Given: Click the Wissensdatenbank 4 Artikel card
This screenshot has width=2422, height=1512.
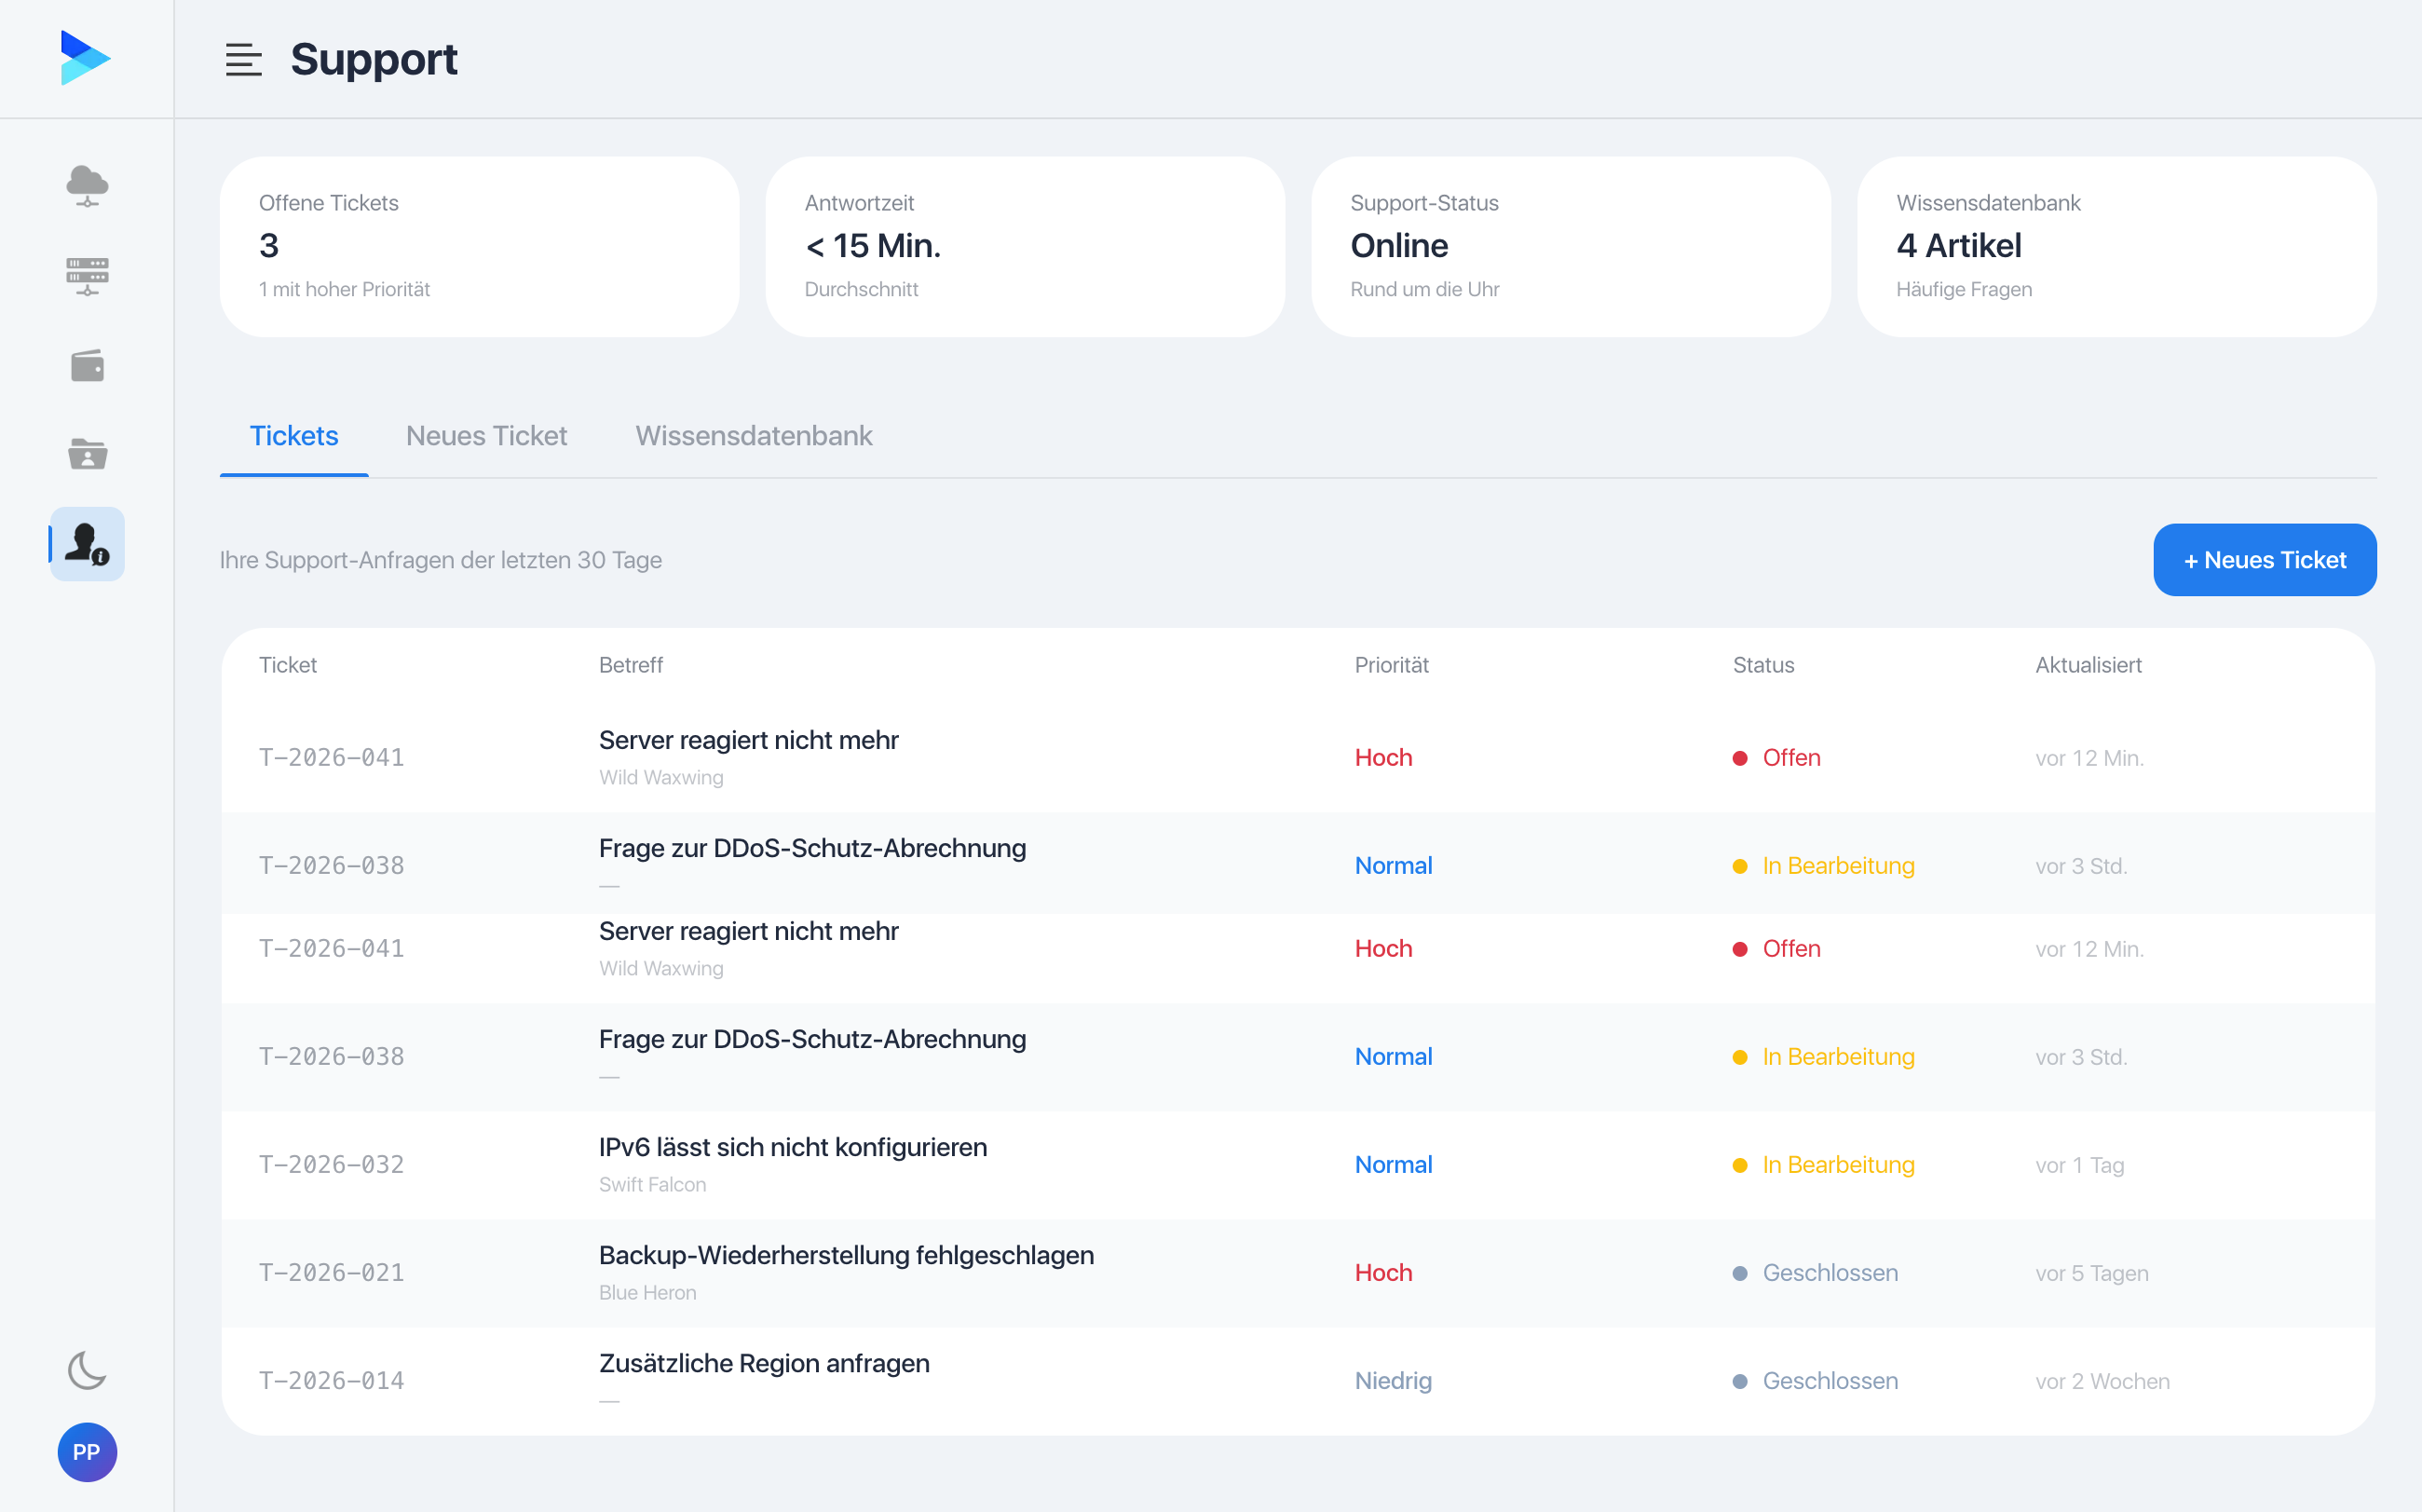Looking at the screenshot, I should pos(2116,246).
